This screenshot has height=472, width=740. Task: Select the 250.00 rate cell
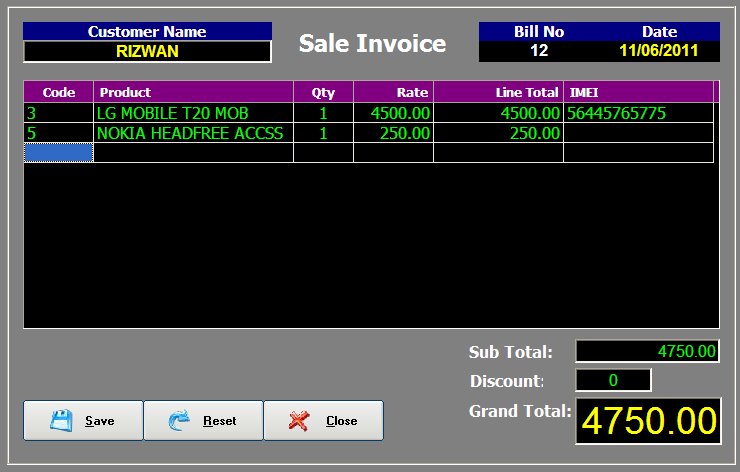coord(393,133)
